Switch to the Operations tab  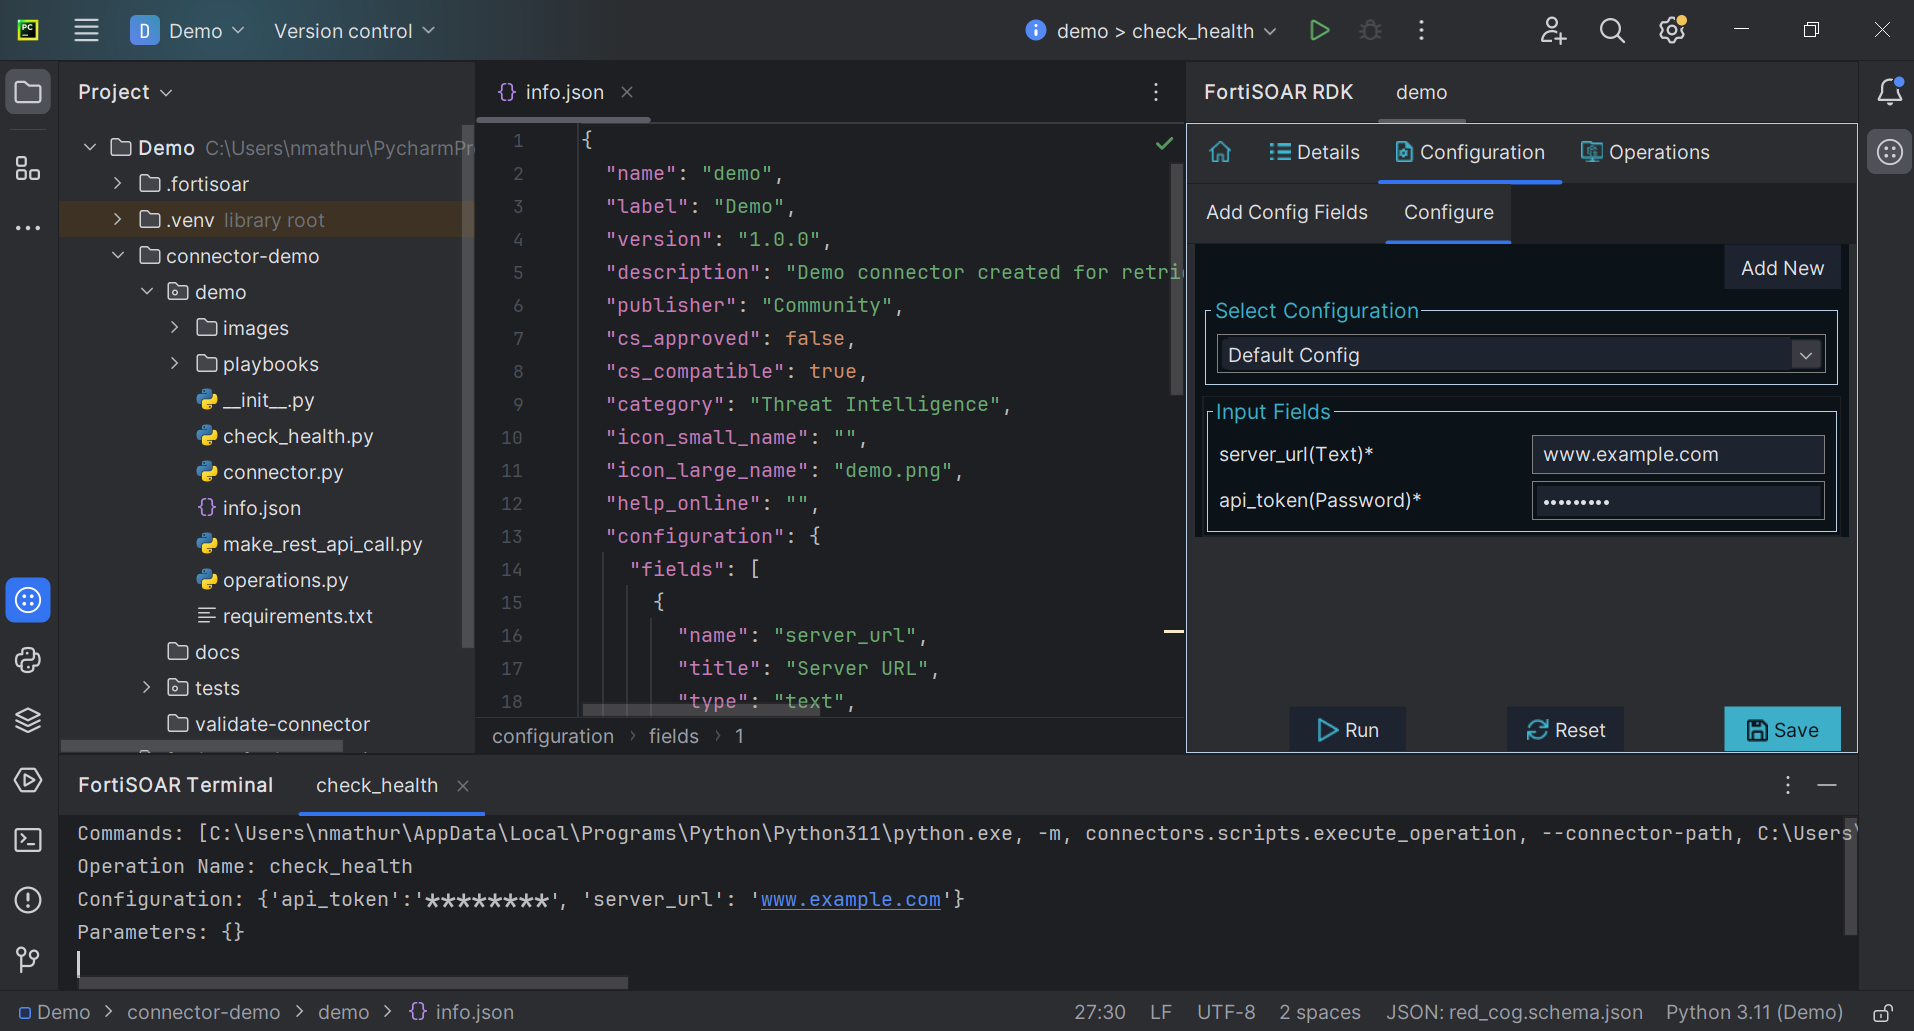click(1645, 152)
